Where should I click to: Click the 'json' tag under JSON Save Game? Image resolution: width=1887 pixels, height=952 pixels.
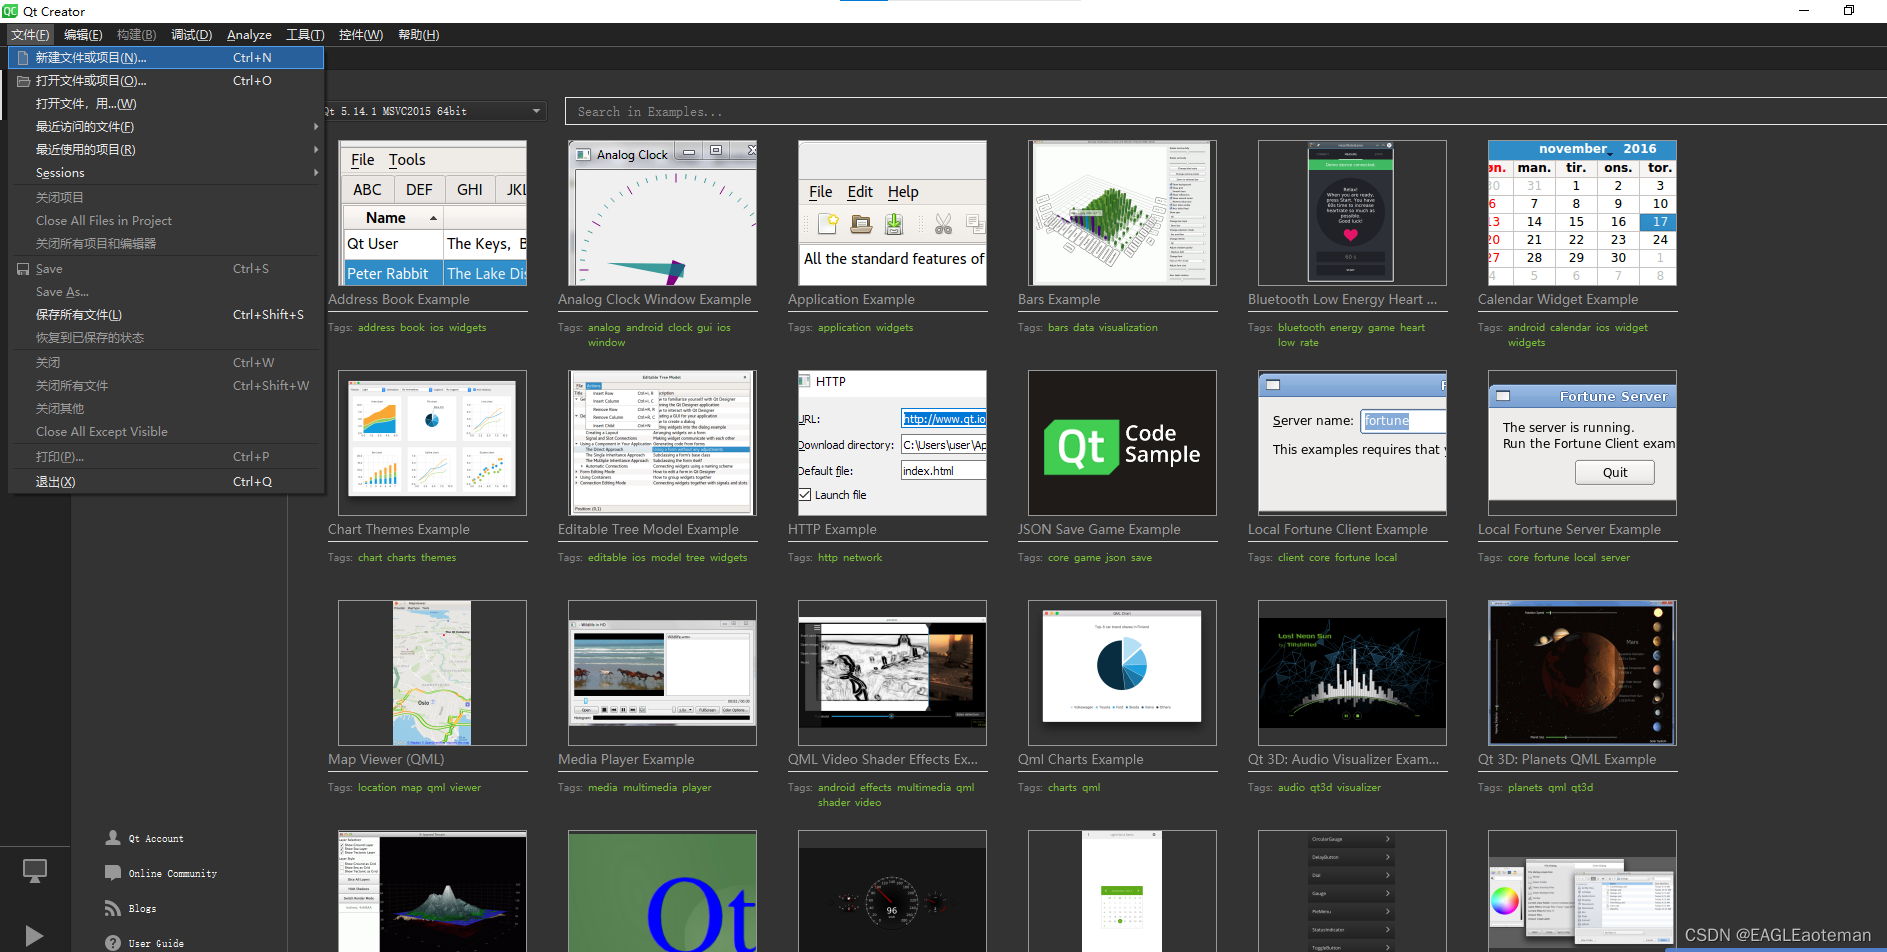coord(1116,558)
